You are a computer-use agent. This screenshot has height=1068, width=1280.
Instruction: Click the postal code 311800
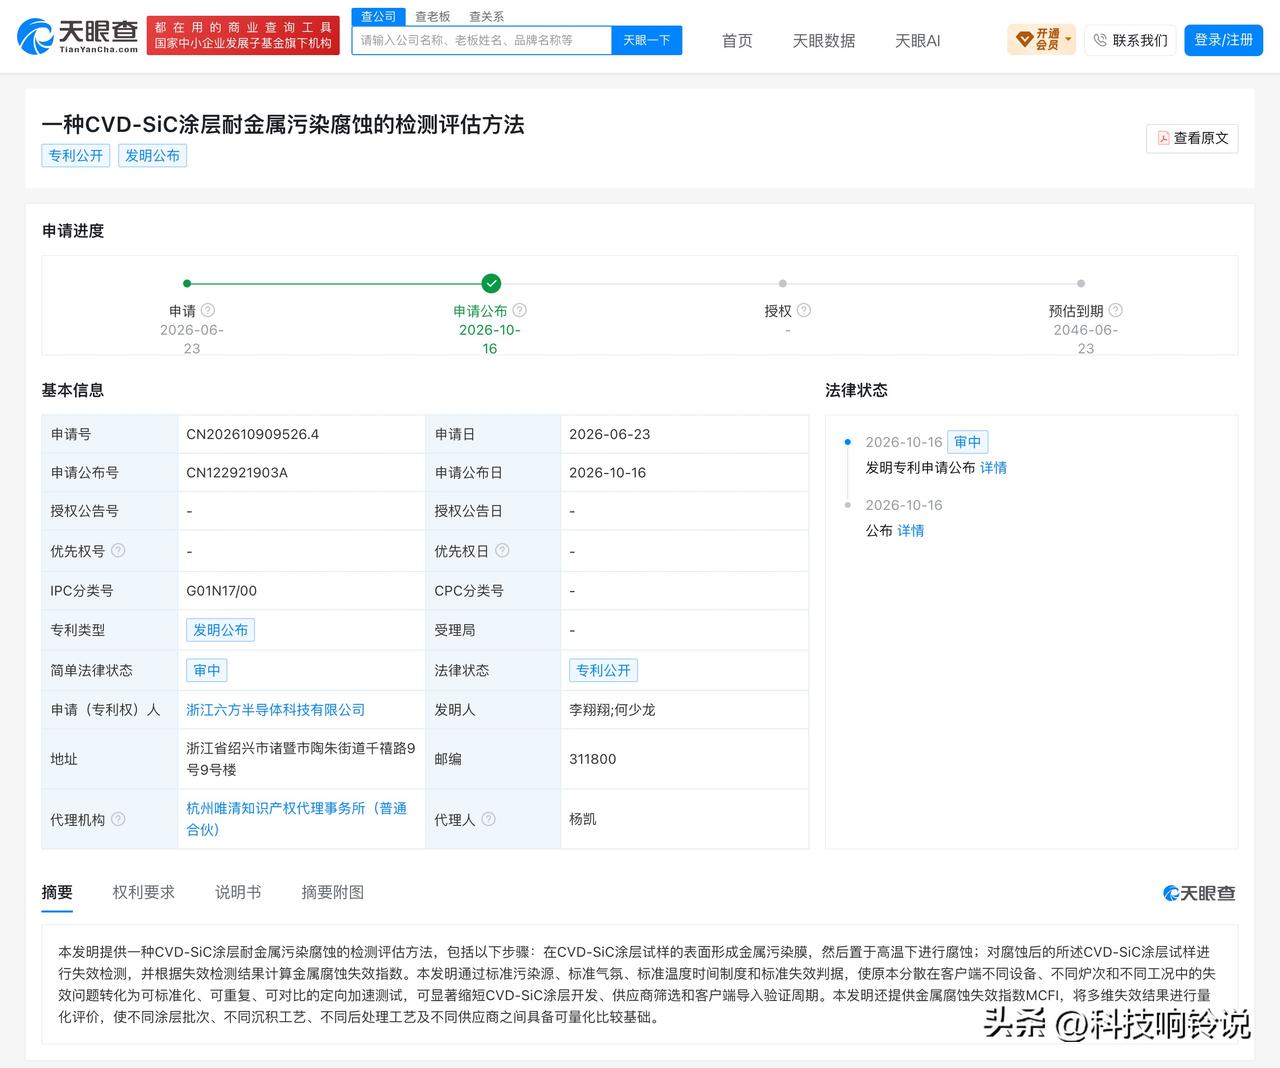click(x=593, y=759)
